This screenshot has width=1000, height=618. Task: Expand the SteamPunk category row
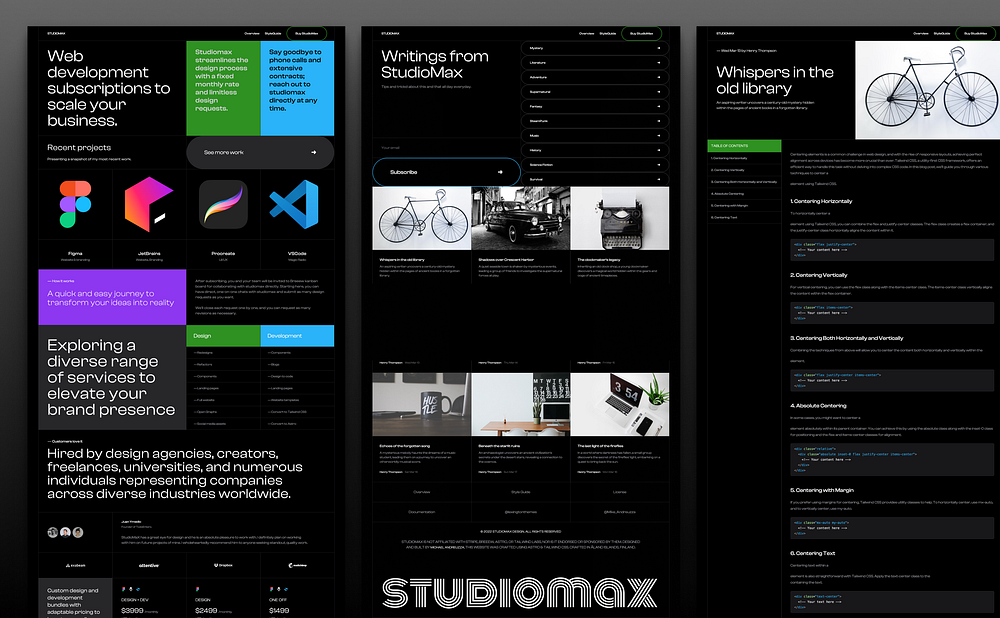point(595,121)
